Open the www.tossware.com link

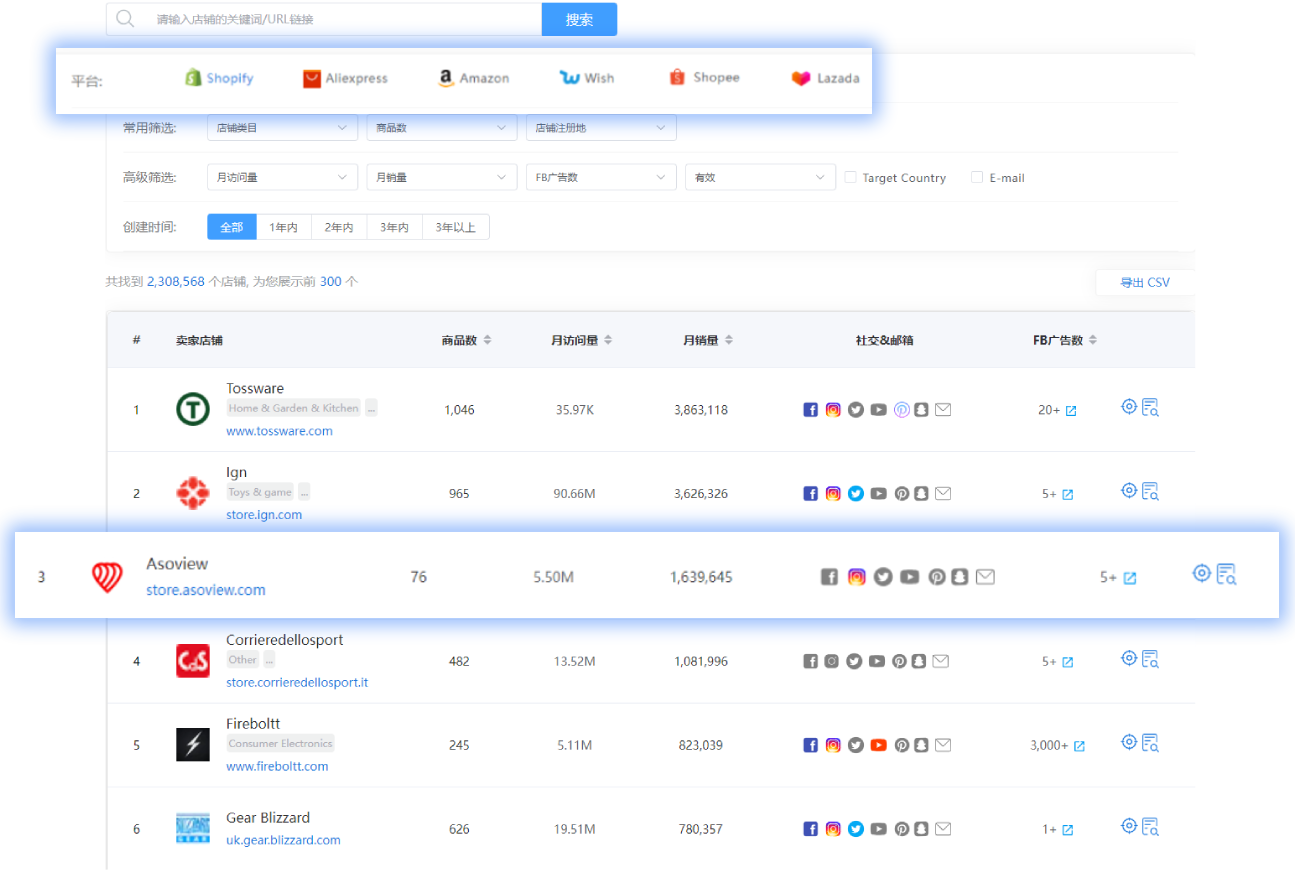tap(279, 431)
